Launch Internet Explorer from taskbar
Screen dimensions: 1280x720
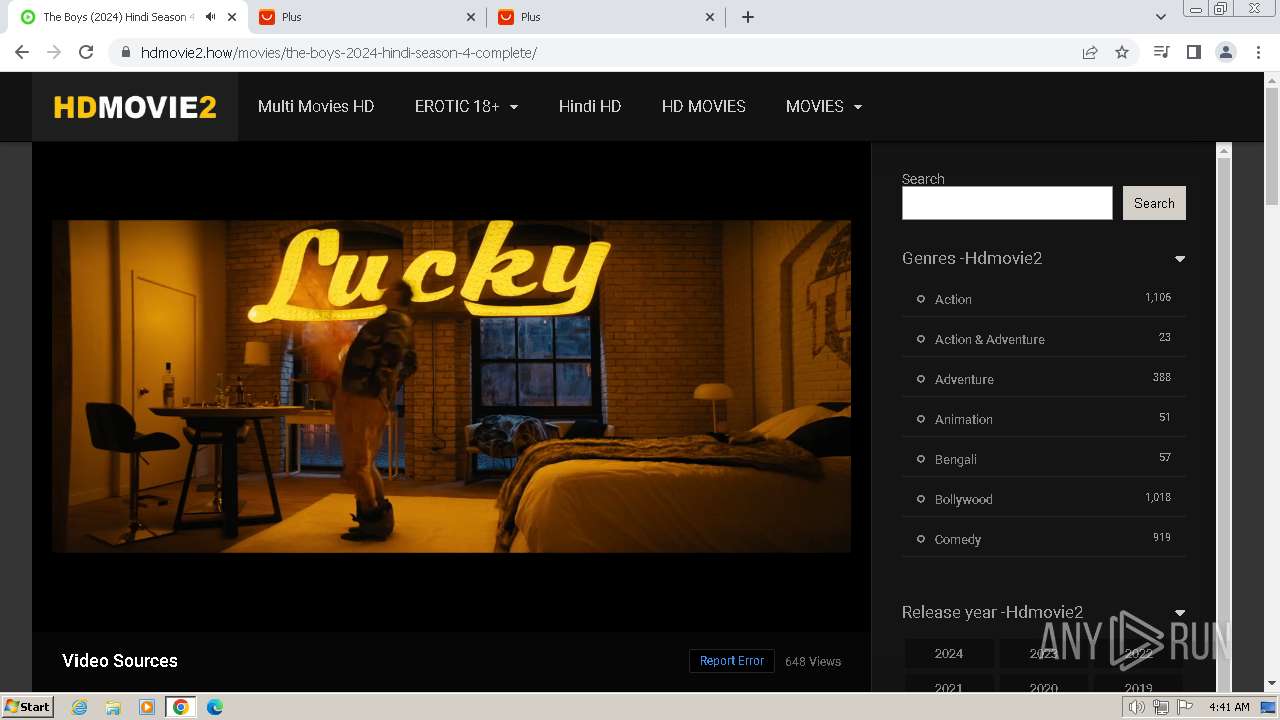click(79, 707)
